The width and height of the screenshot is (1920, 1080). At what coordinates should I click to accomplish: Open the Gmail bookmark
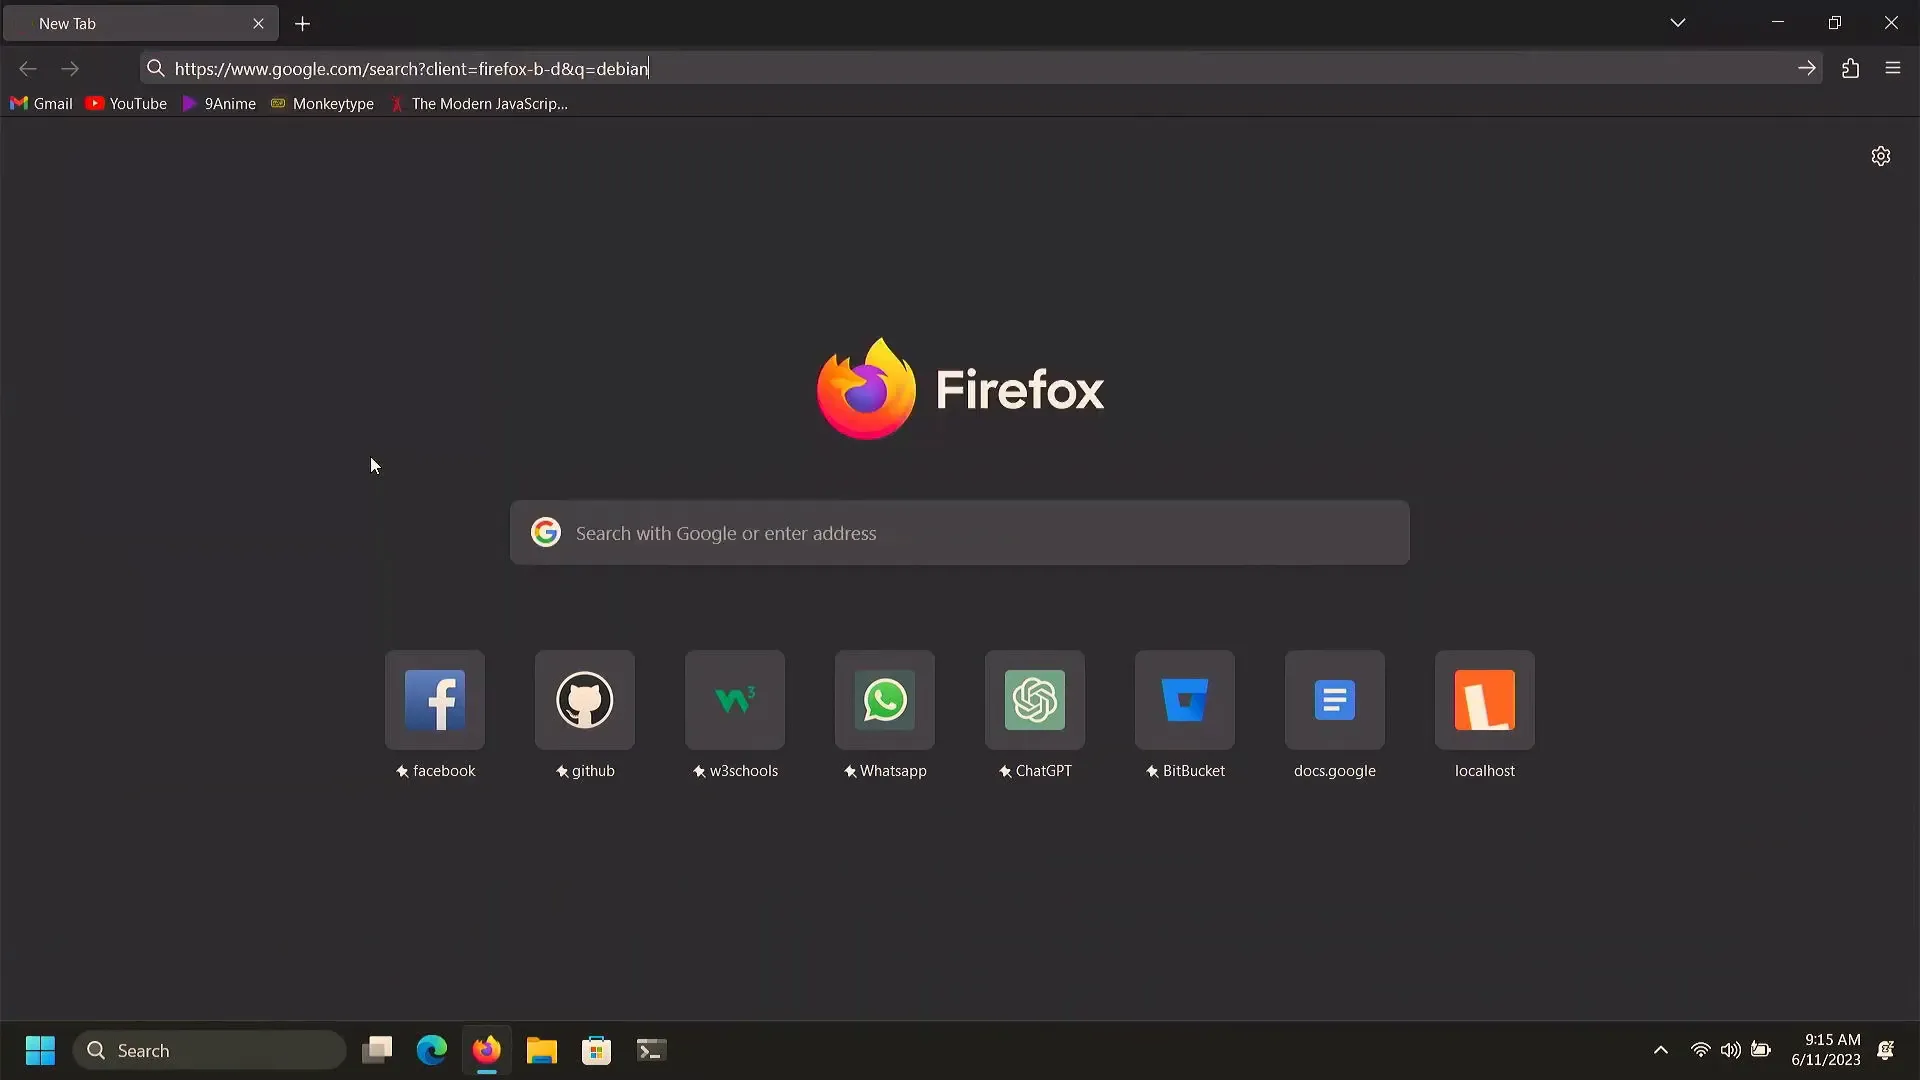pyautogui.click(x=41, y=103)
